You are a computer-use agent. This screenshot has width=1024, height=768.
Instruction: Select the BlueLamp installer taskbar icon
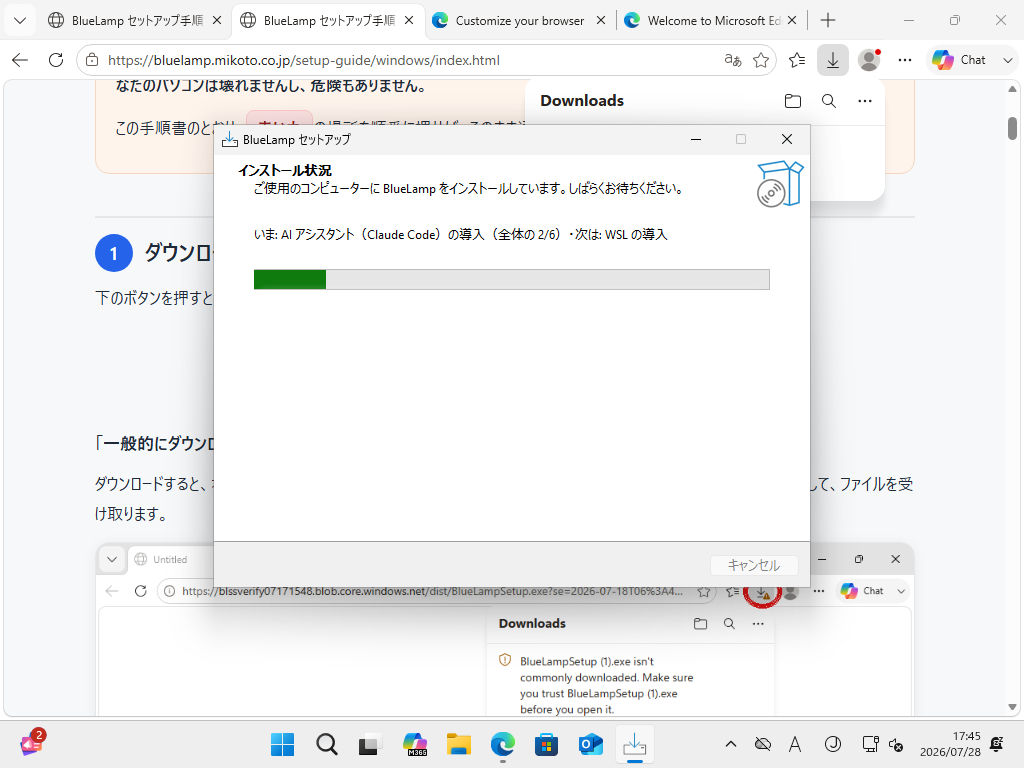point(635,744)
